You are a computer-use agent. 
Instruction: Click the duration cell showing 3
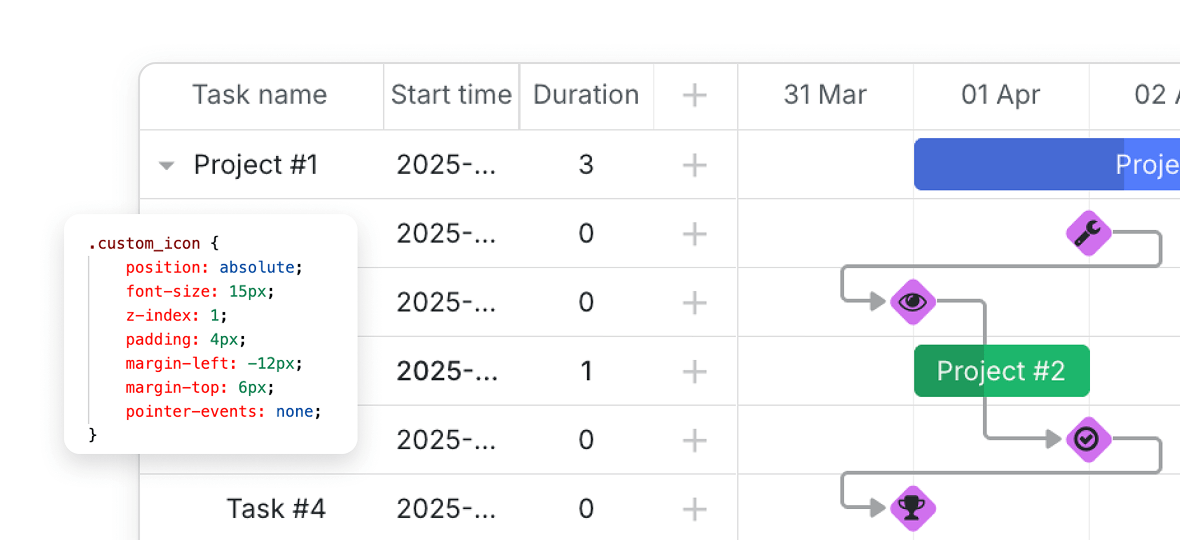[x=586, y=165]
